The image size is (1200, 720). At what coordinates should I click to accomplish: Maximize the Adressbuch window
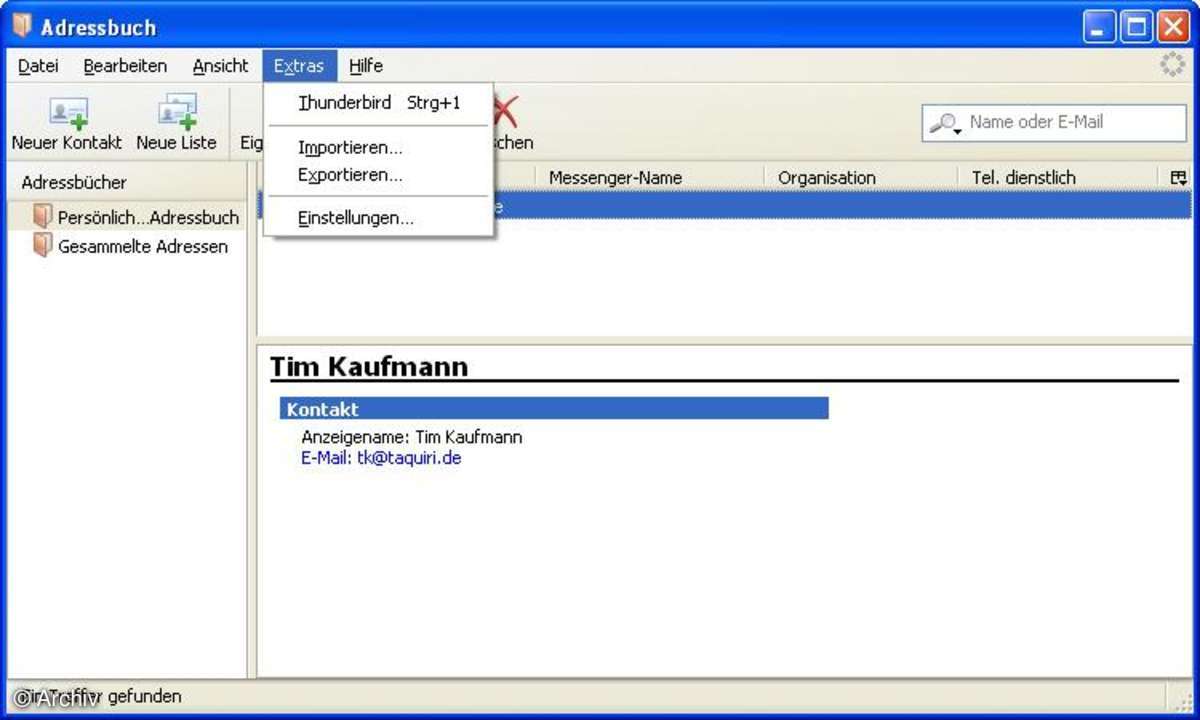coord(1136,27)
